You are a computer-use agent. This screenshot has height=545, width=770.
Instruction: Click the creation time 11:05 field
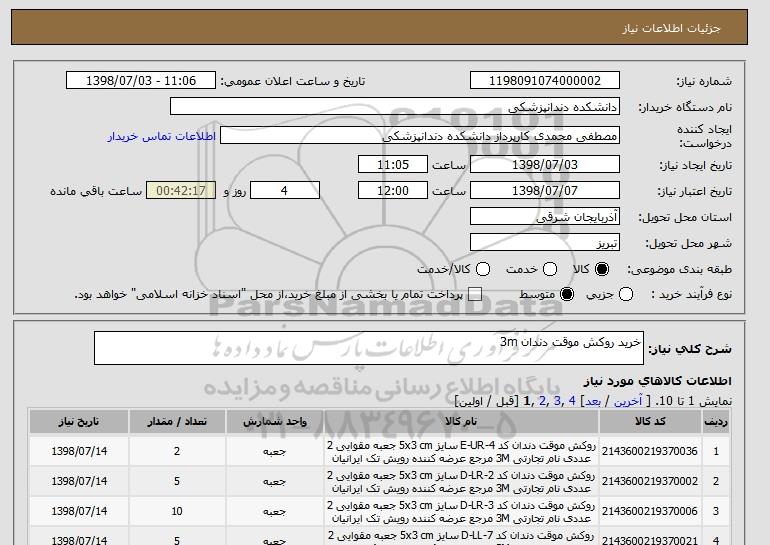(393, 164)
